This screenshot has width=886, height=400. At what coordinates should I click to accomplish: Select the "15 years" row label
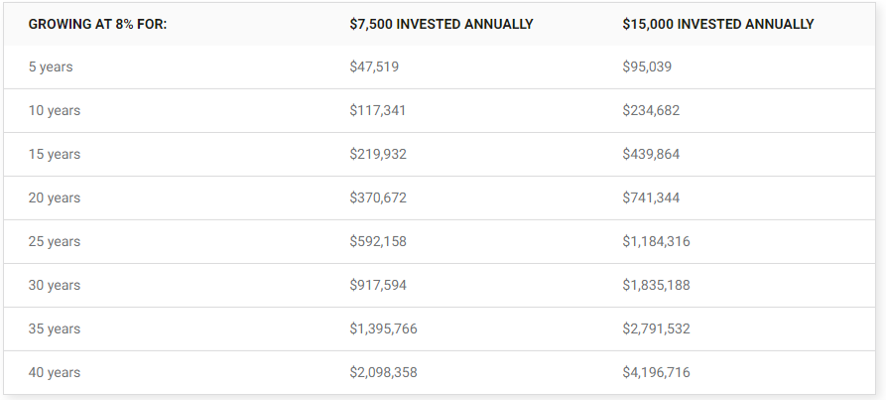pyautogui.click(x=54, y=154)
